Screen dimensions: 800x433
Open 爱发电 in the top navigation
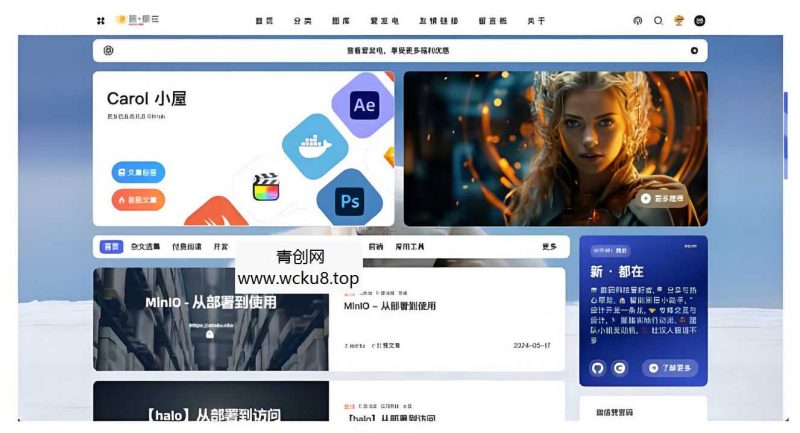pyautogui.click(x=385, y=21)
